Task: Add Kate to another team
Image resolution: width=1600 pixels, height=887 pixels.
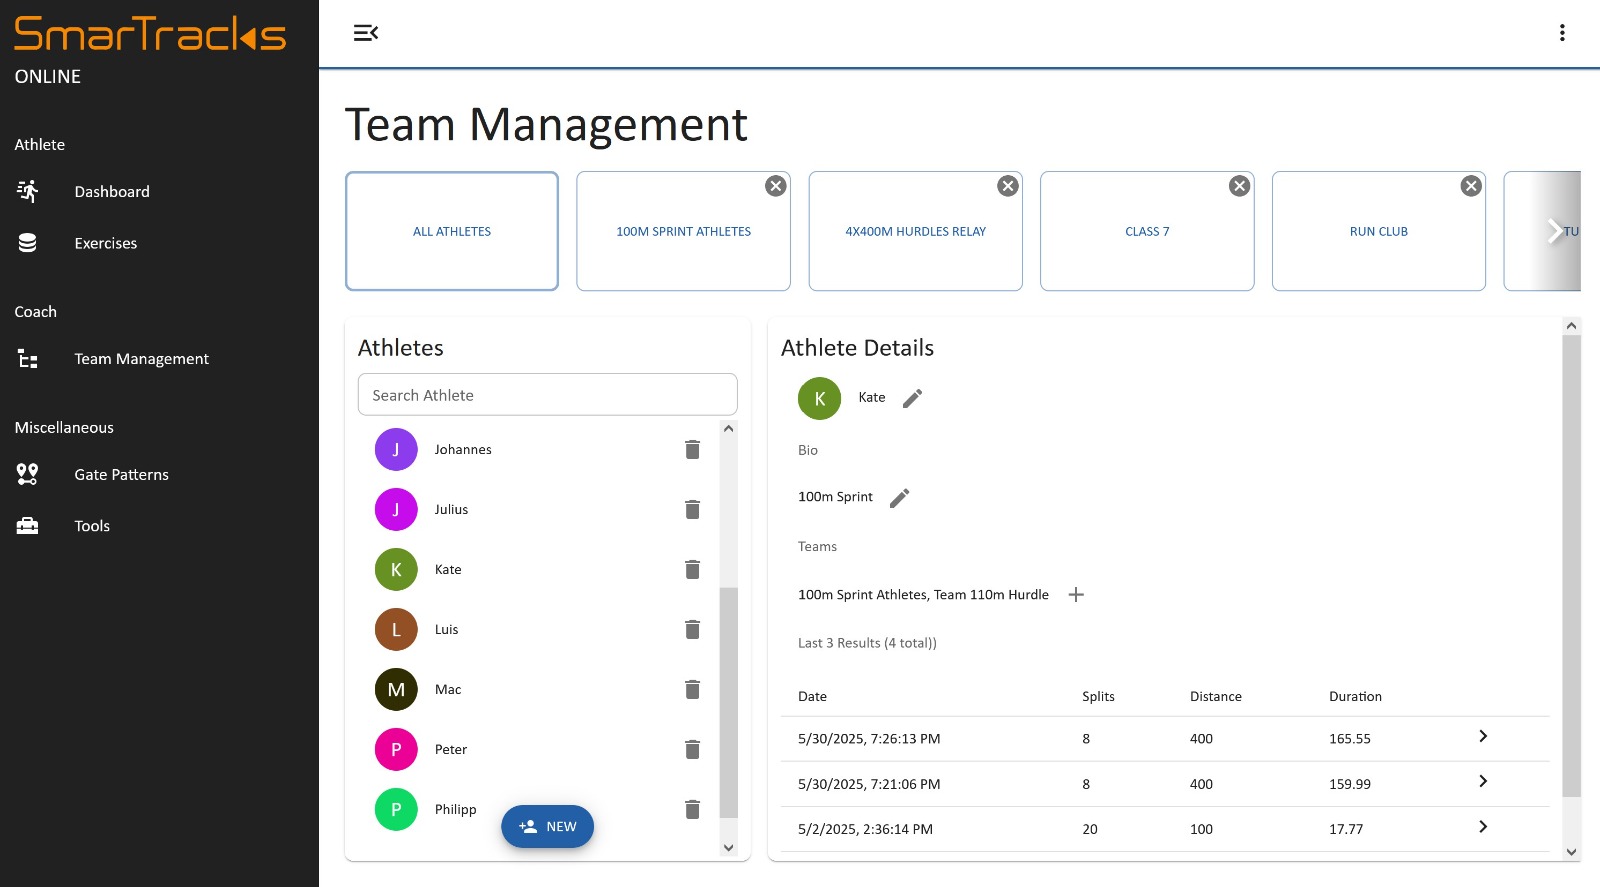Action: click(1076, 595)
